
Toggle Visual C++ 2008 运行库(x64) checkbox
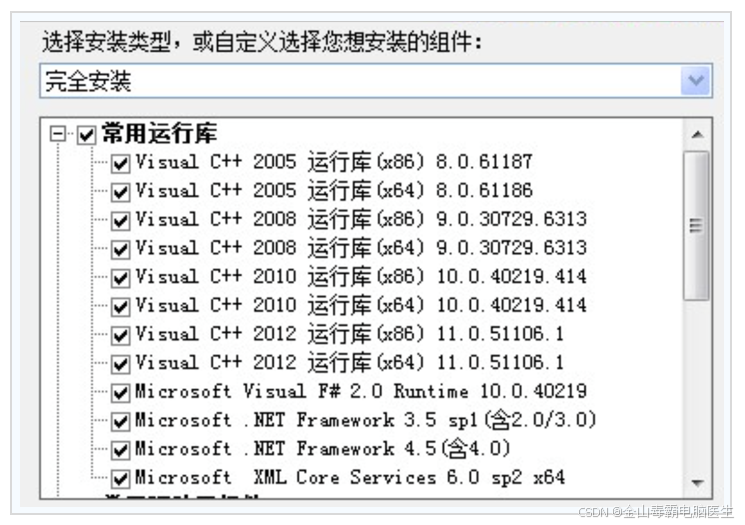click(x=120, y=249)
